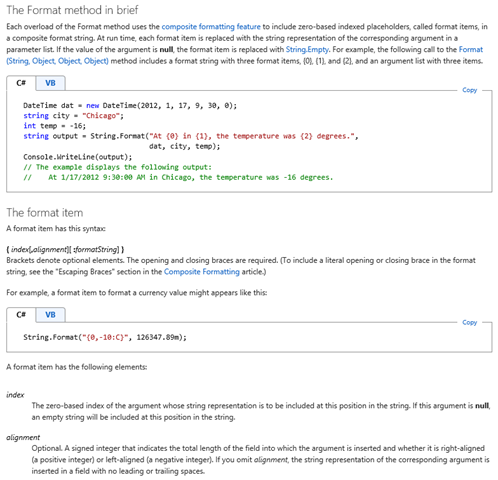The image size is (498, 480).
Task: Open the Composite Formatting article link
Action: (202, 272)
